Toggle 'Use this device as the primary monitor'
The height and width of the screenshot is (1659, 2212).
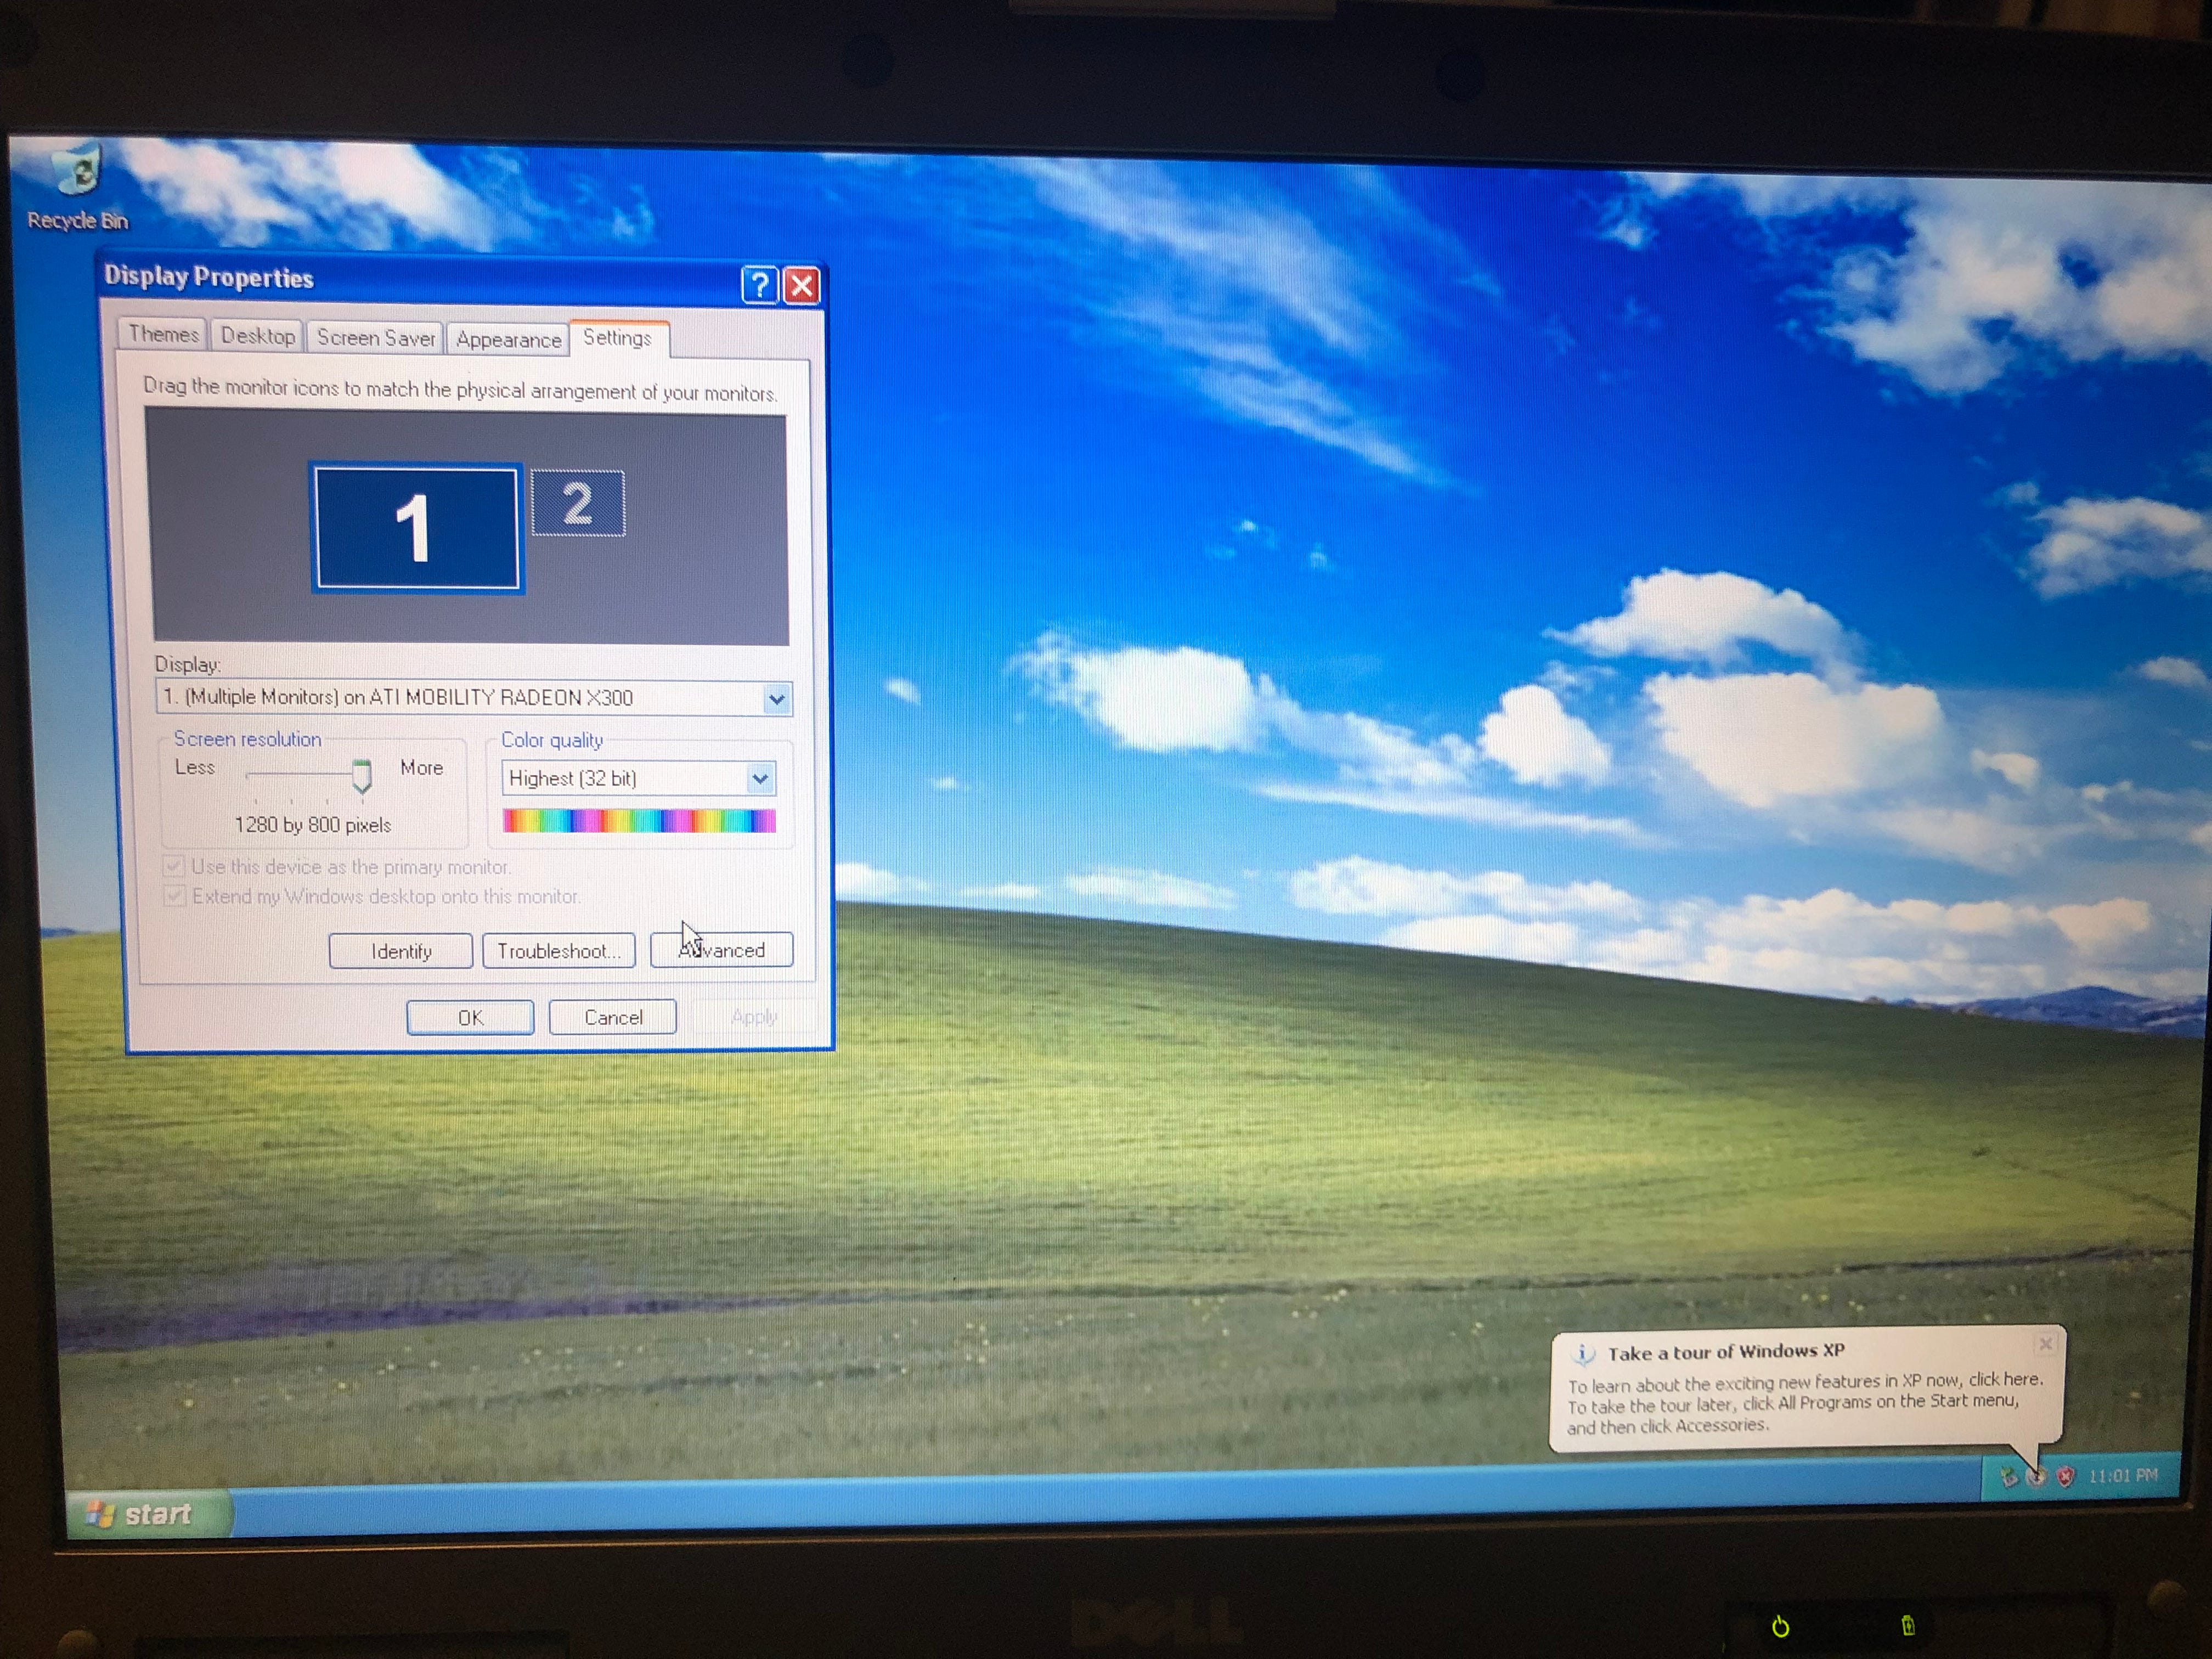tap(174, 866)
